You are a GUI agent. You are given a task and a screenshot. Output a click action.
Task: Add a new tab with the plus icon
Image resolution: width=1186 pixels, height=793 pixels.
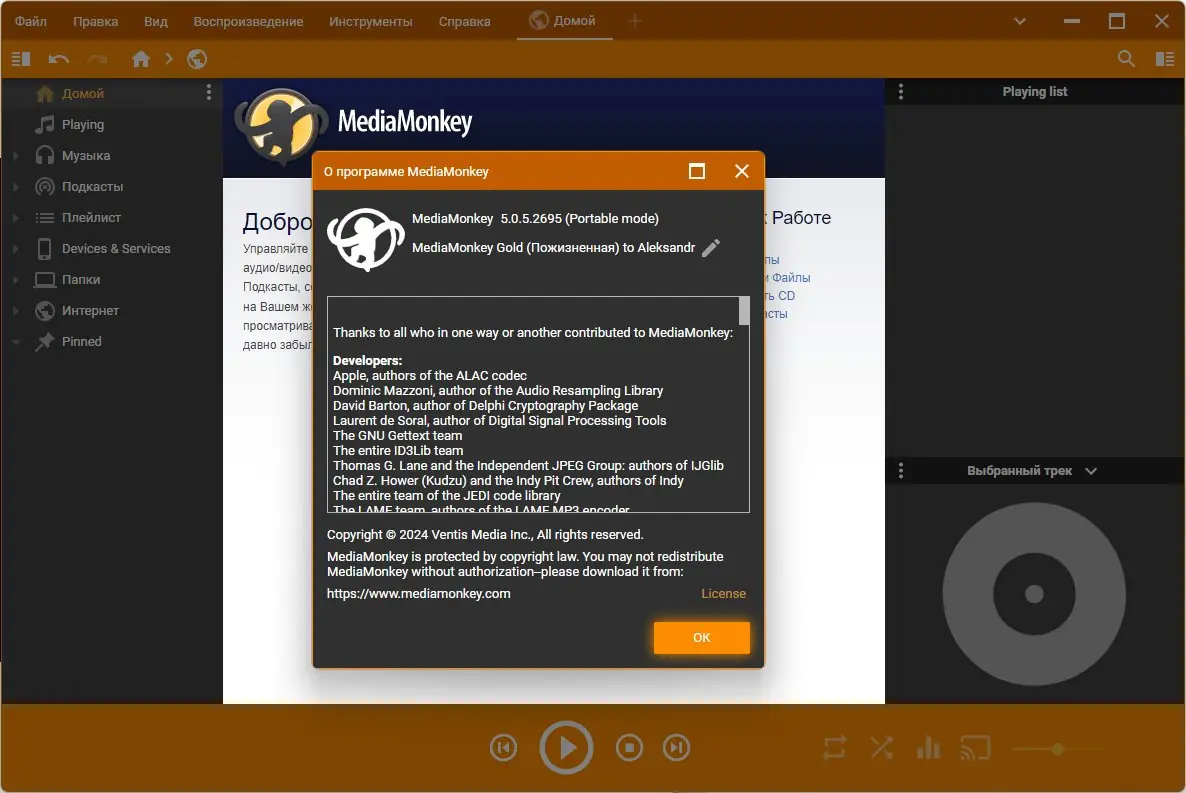point(635,21)
